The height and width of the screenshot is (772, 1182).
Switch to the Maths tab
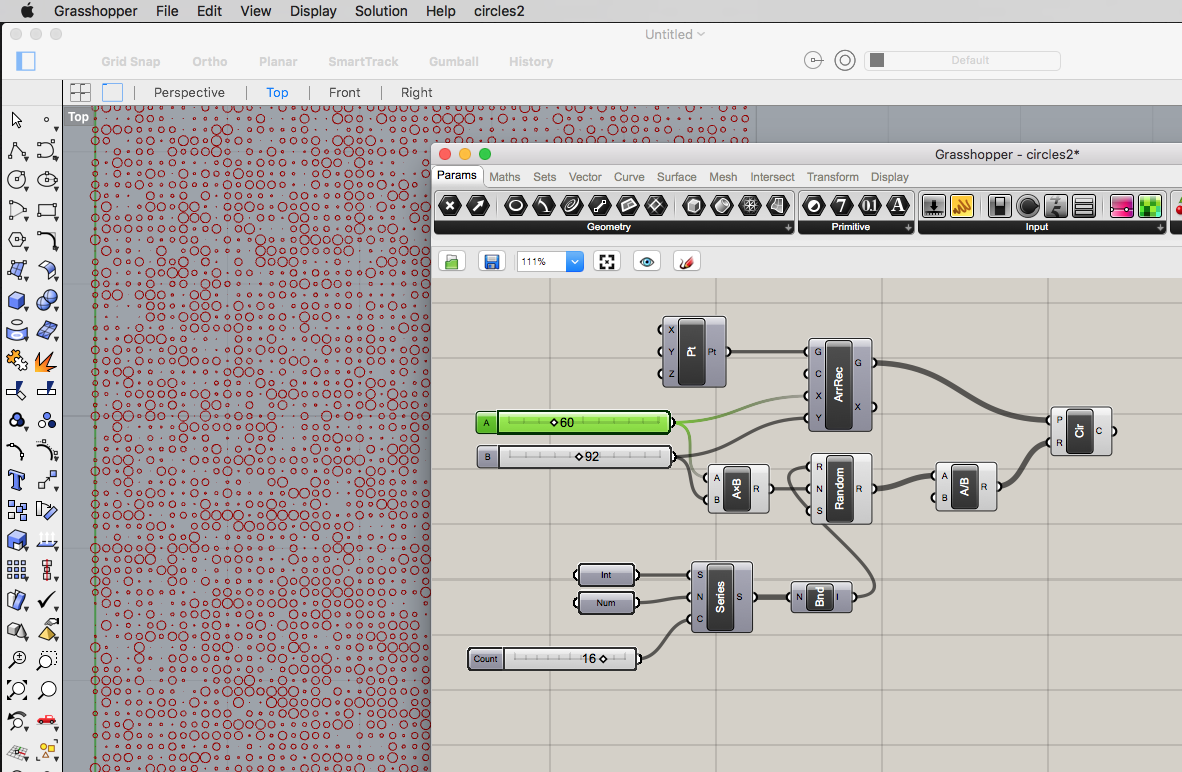(x=505, y=177)
